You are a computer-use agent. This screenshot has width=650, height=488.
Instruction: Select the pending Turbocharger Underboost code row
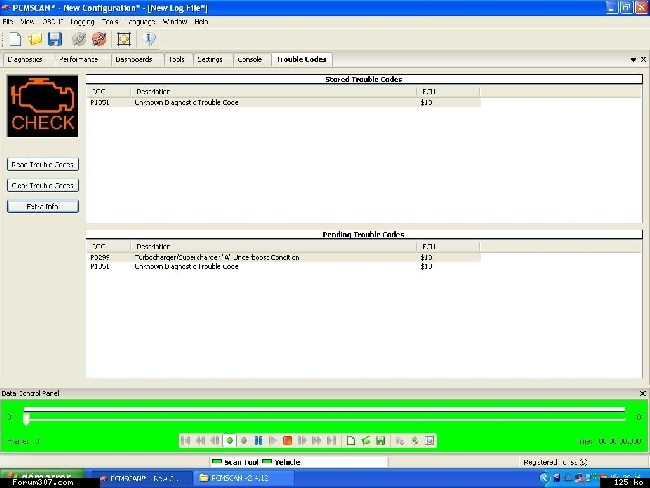click(284, 257)
